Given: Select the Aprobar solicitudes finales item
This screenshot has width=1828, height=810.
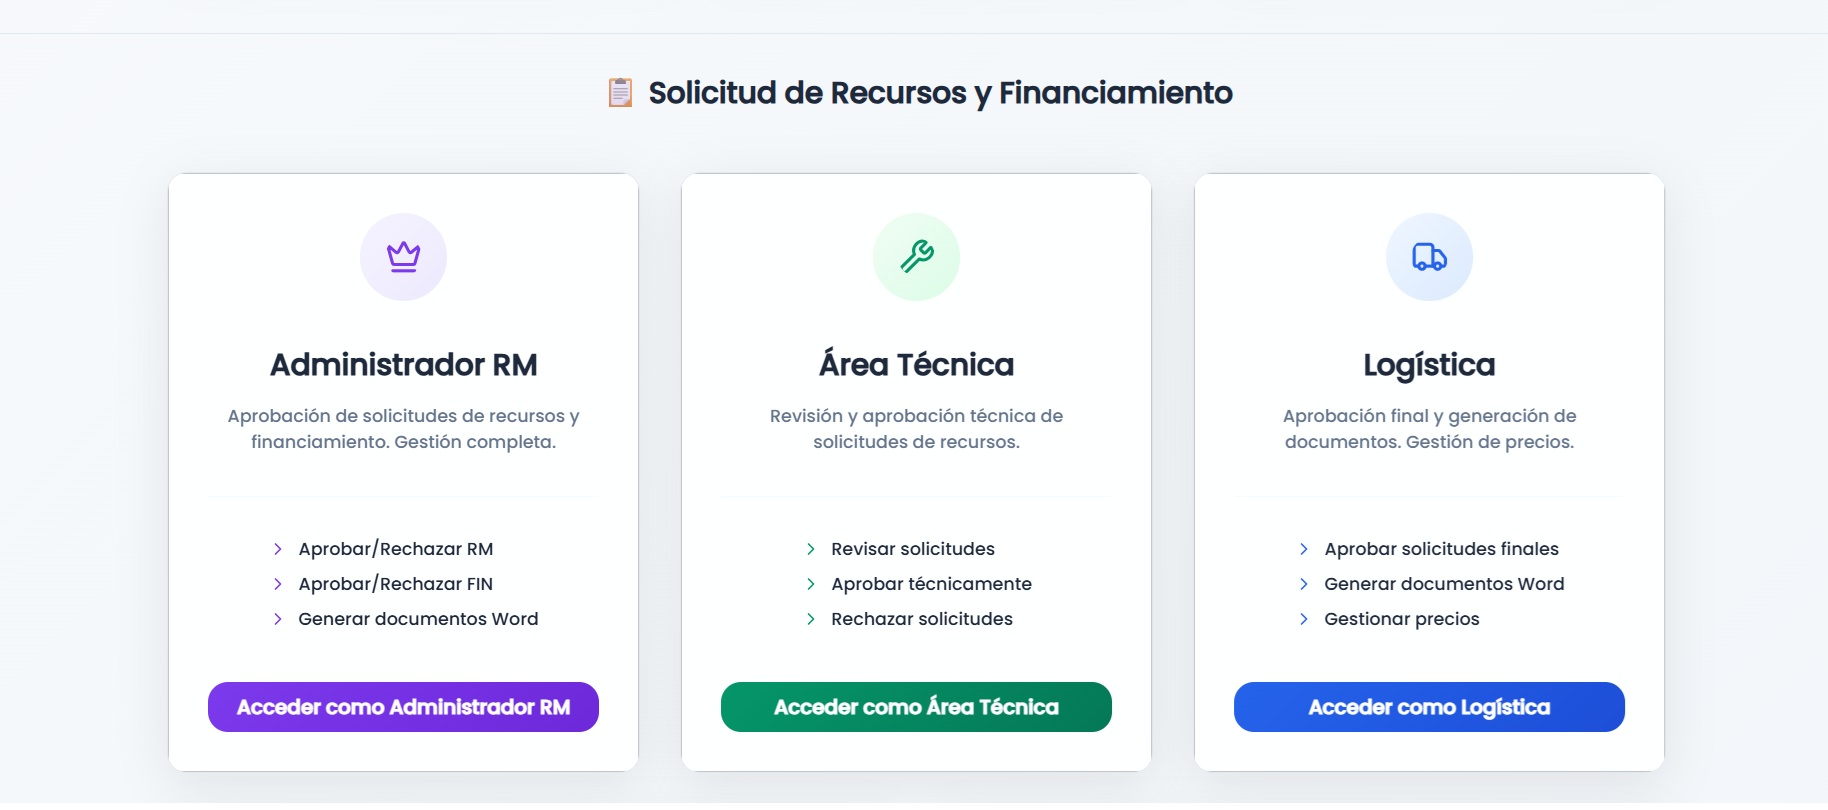Looking at the screenshot, I should [1441, 549].
